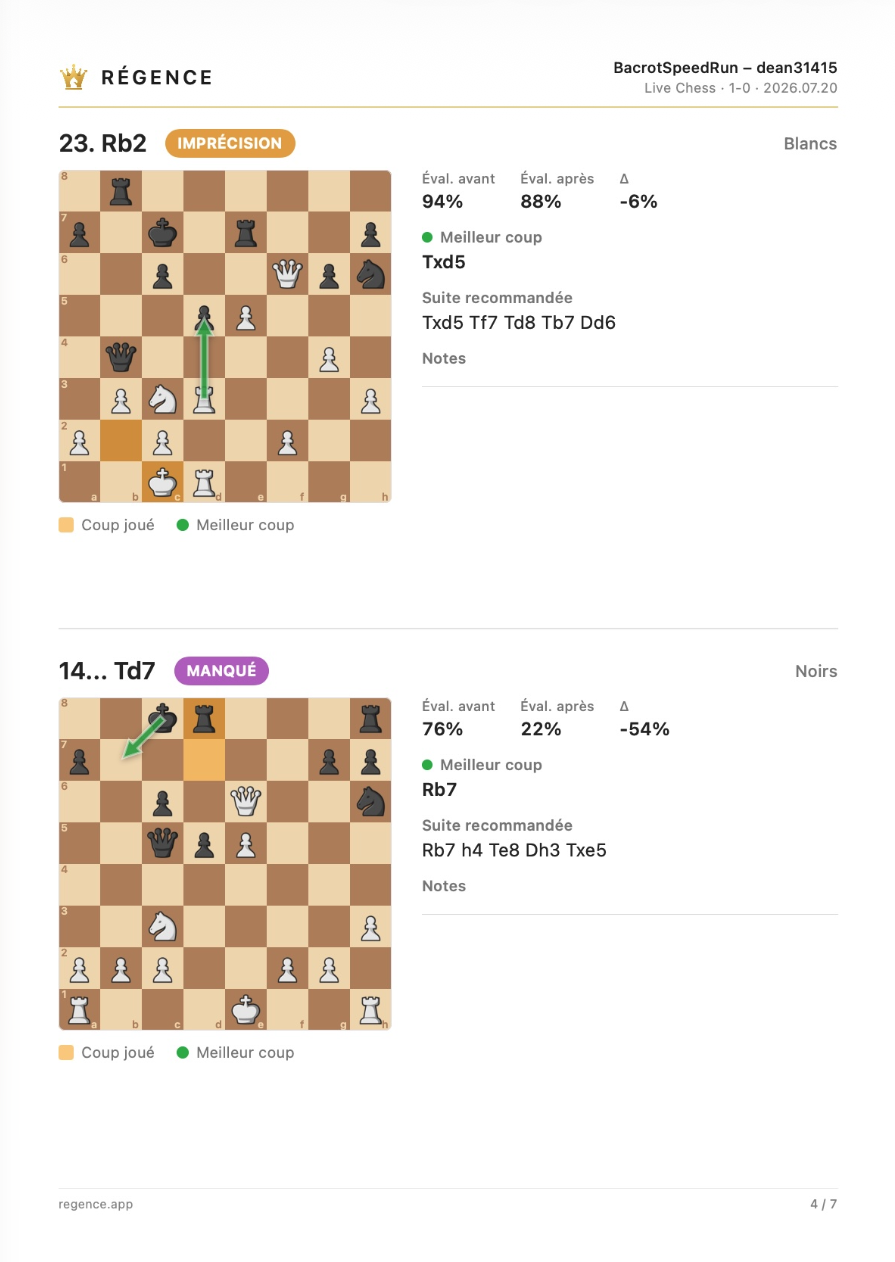Screen dimensions: 895x1262
Task: Click the highlighted d7 square on bottom board
Action: (204, 760)
